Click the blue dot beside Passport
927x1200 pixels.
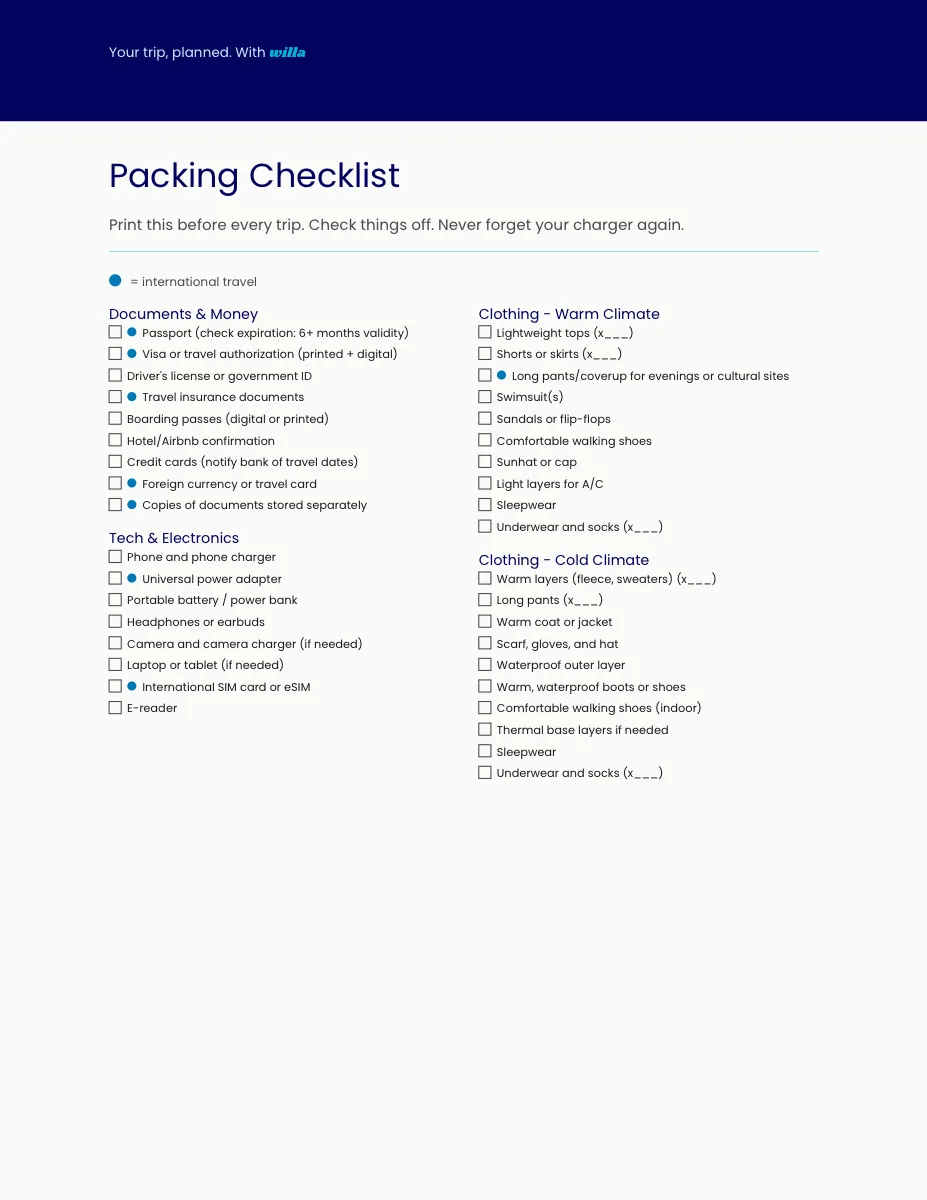132,332
